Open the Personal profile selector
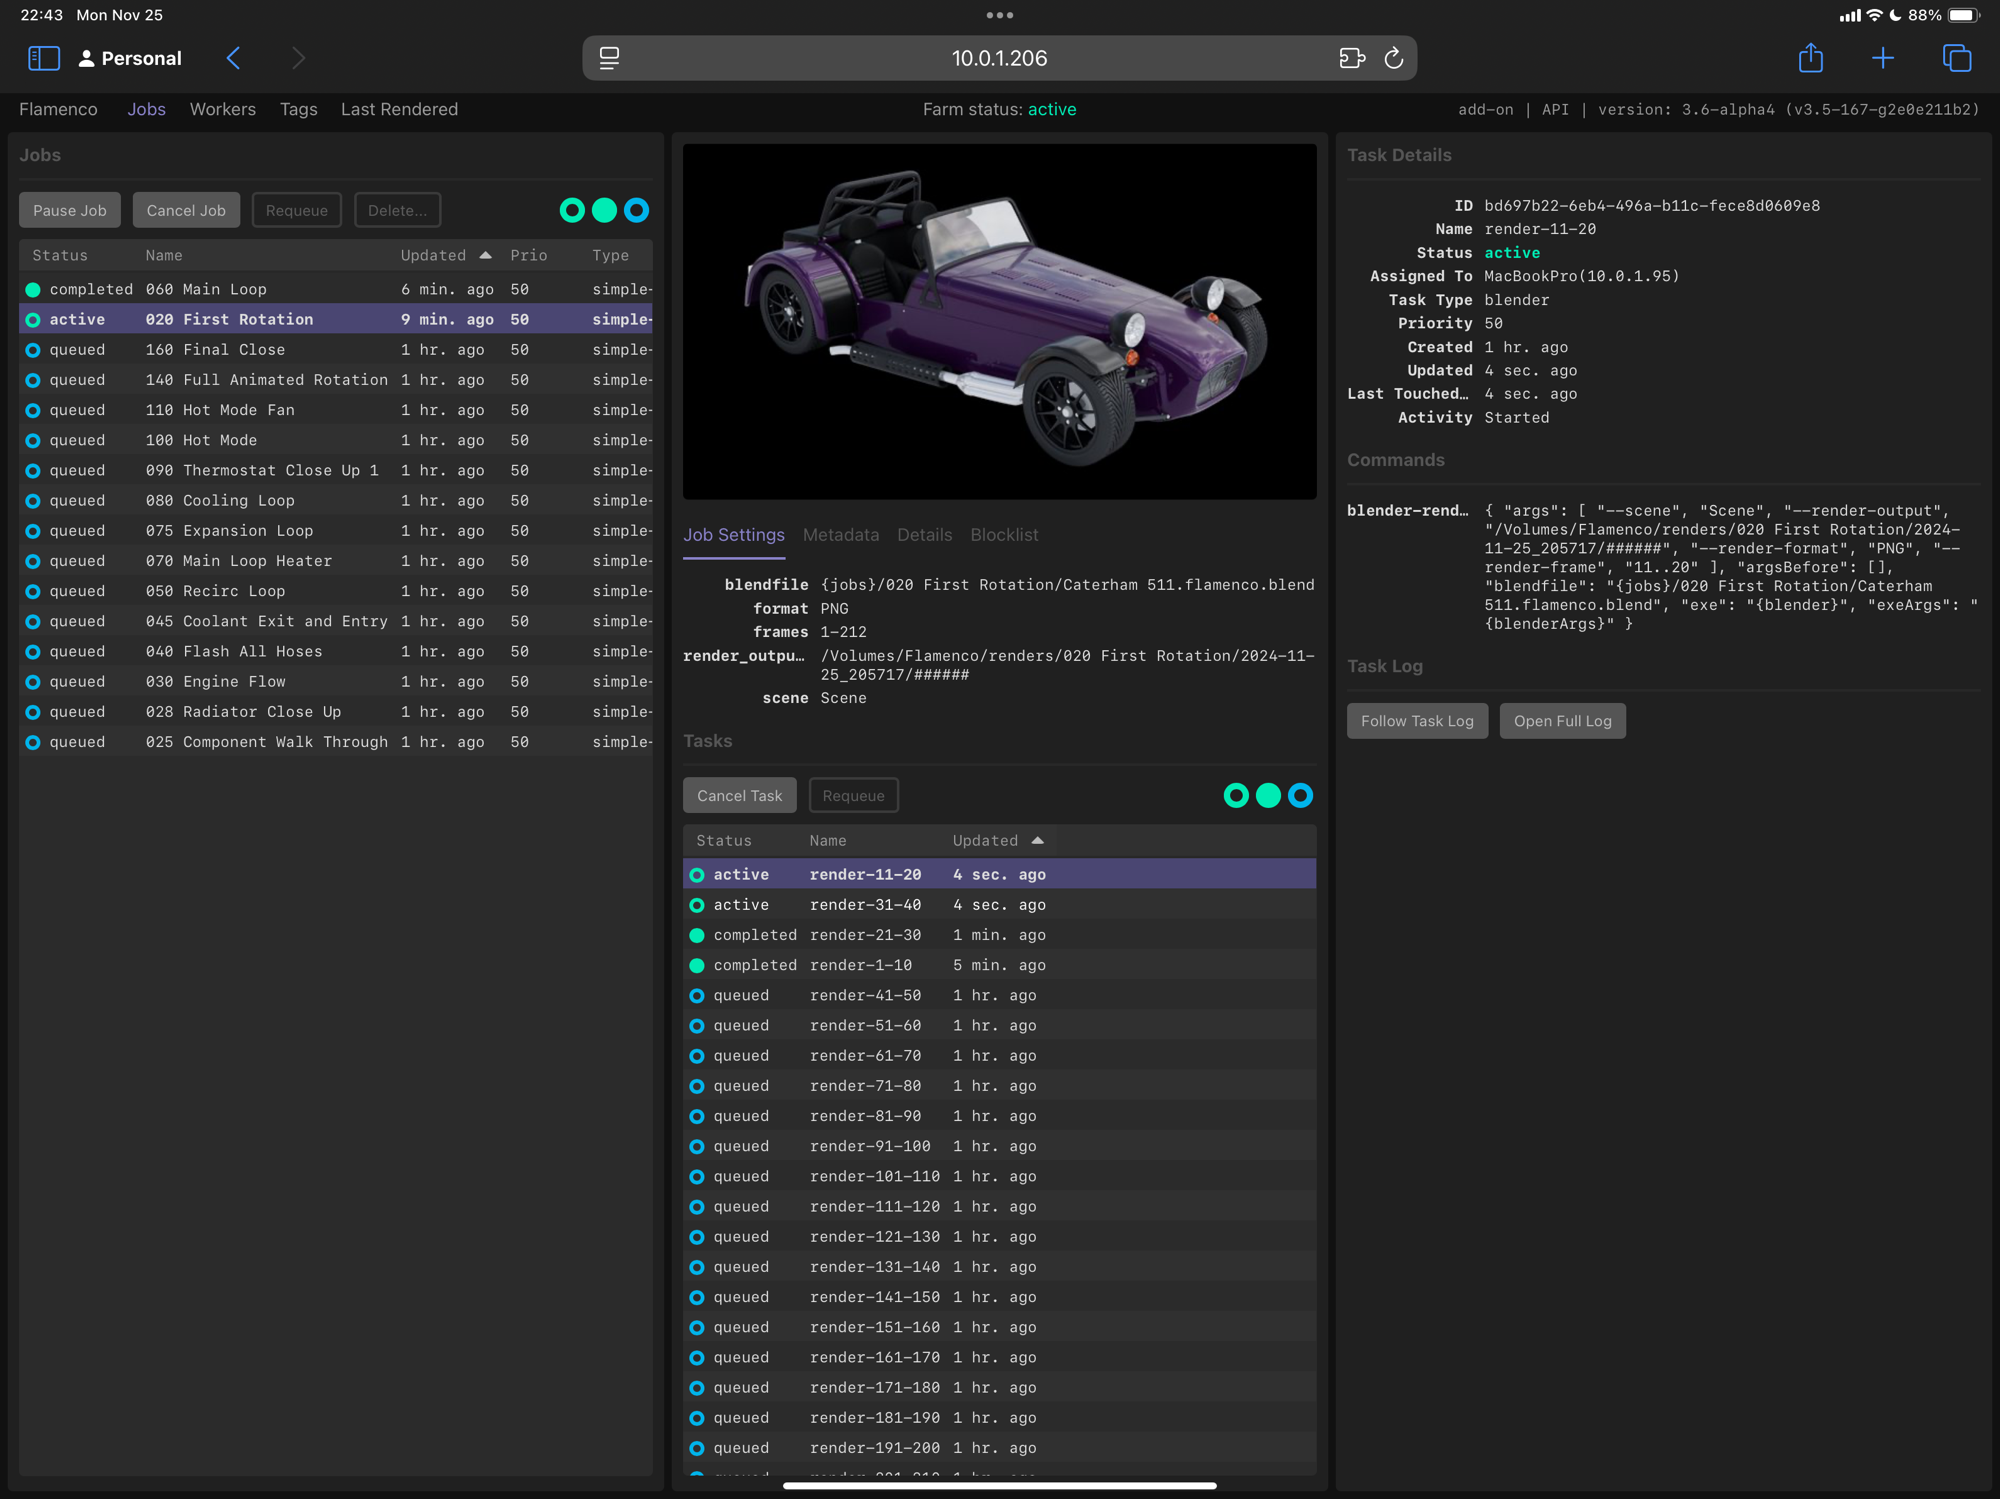Image resolution: width=2000 pixels, height=1499 pixels. click(x=130, y=58)
